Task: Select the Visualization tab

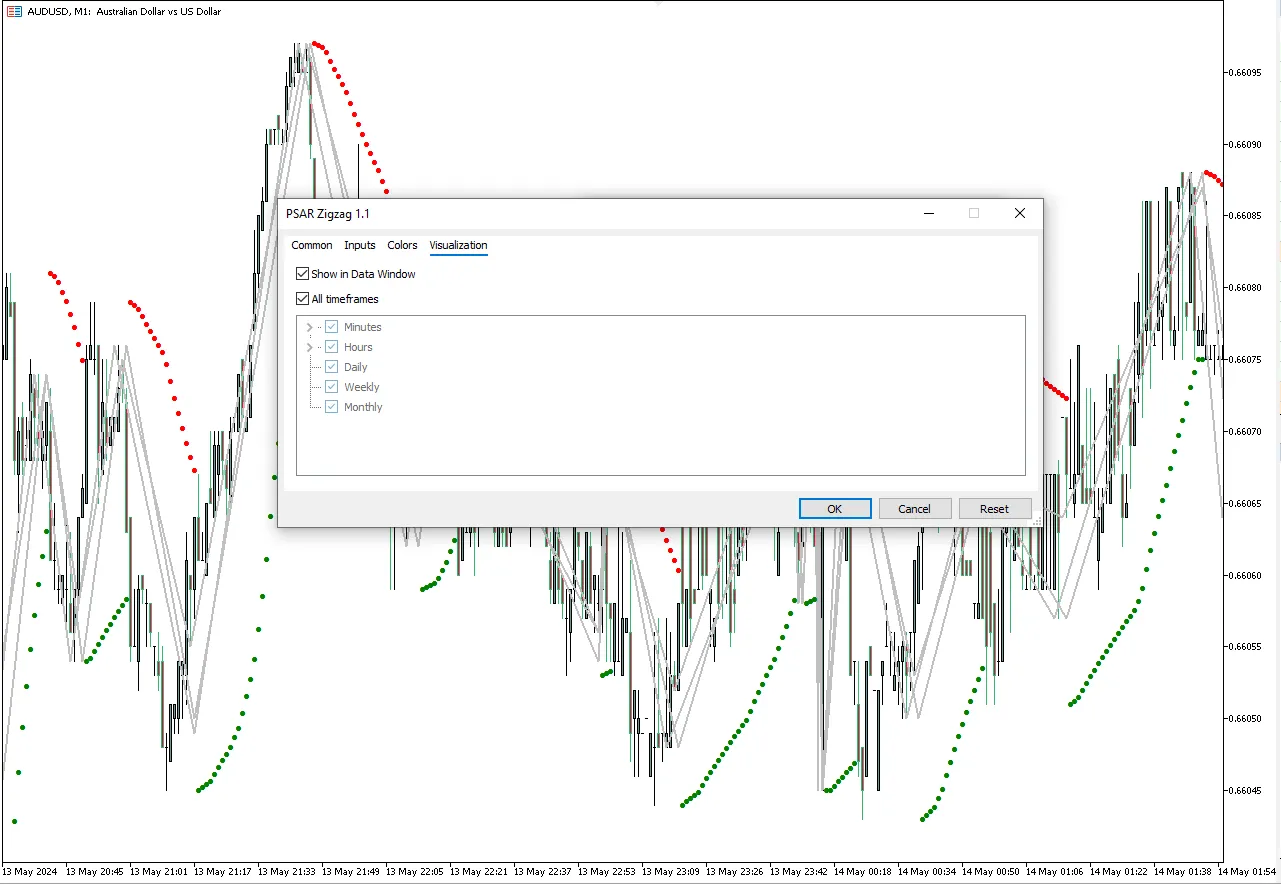Action: coord(458,245)
